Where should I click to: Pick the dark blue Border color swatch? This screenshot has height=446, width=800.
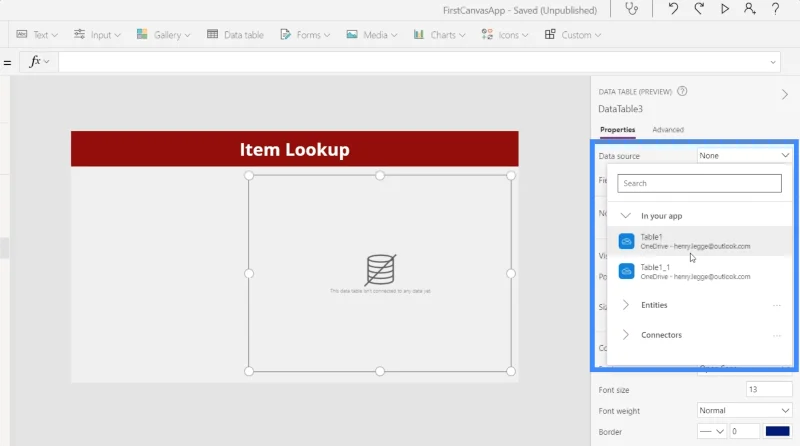click(778, 431)
